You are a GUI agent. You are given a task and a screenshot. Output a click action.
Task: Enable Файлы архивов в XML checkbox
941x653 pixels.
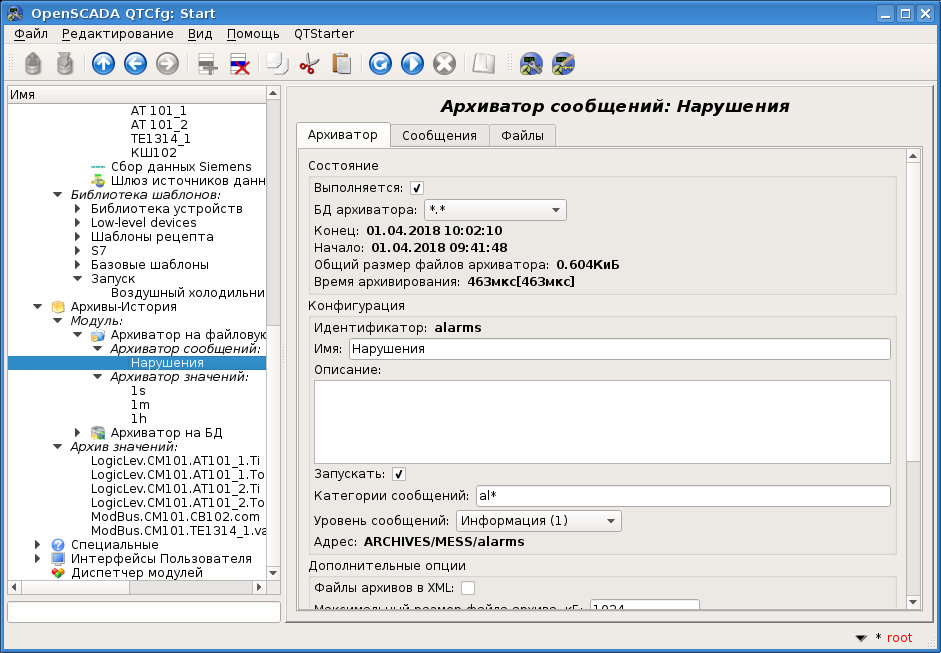coord(467,588)
